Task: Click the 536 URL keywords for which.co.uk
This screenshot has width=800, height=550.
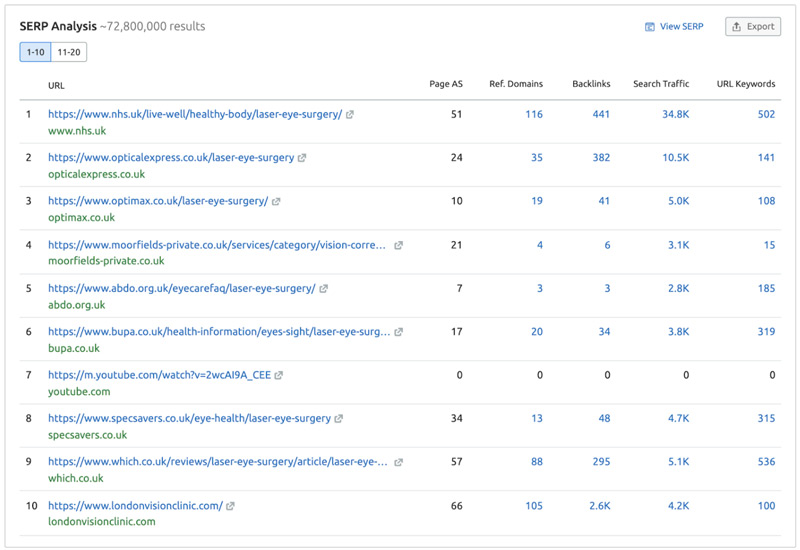Action: 766,462
